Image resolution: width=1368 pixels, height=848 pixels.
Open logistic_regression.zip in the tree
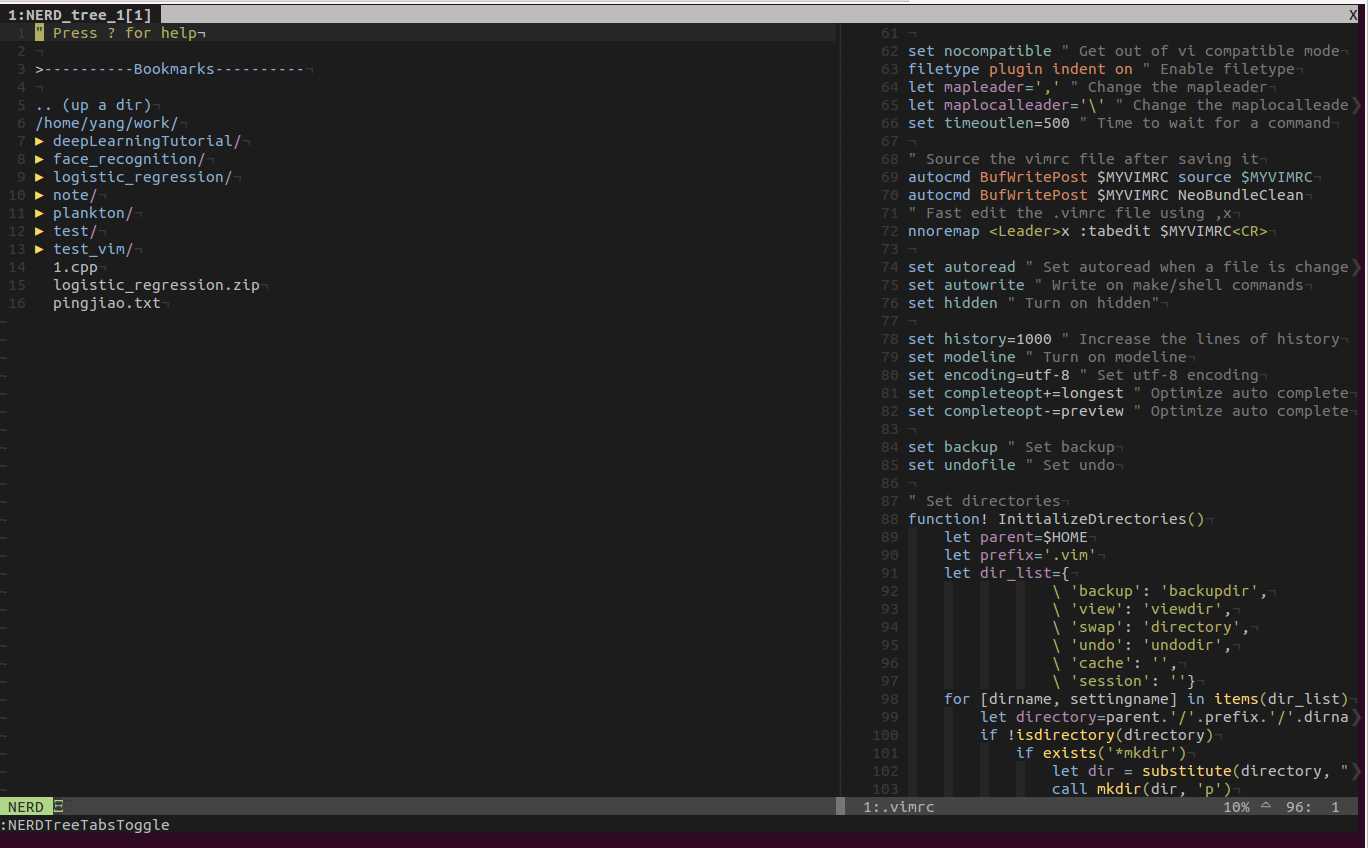(156, 285)
